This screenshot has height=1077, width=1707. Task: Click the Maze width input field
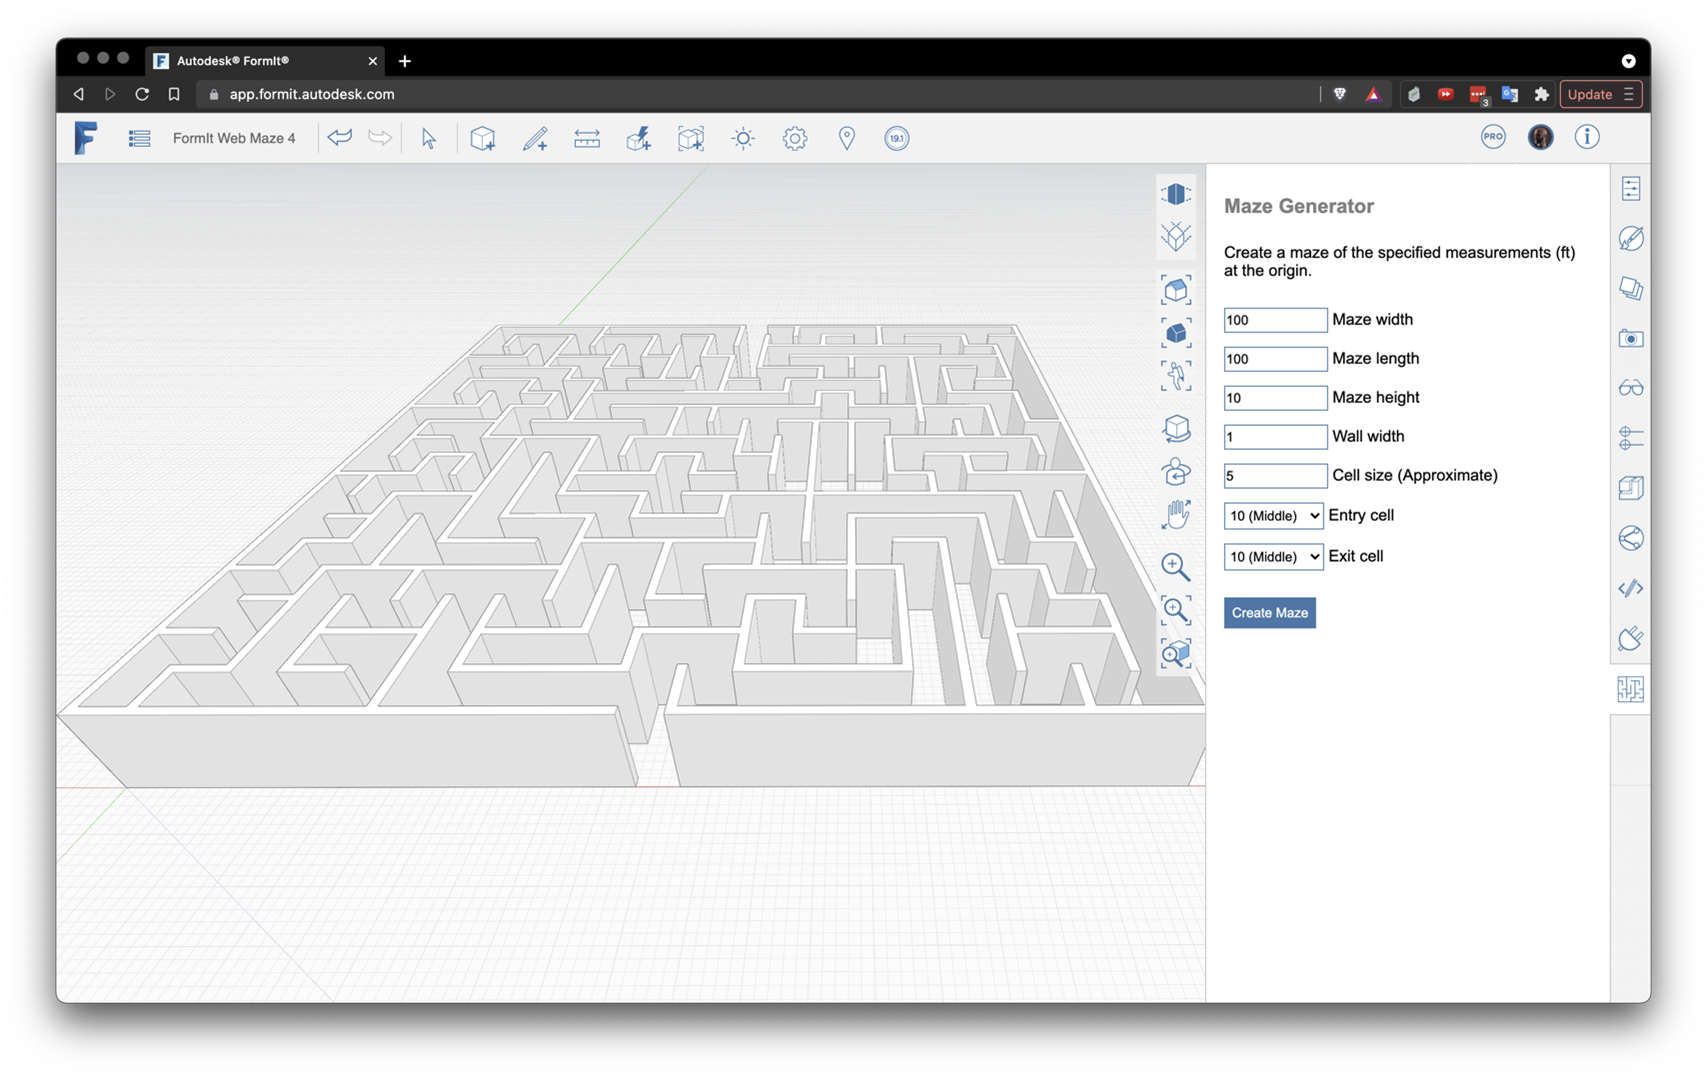(1275, 320)
